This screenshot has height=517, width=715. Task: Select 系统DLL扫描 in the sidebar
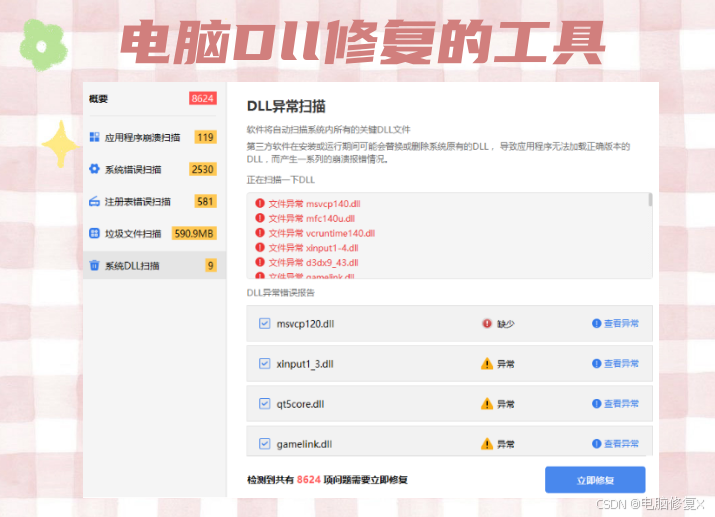[x=154, y=265]
